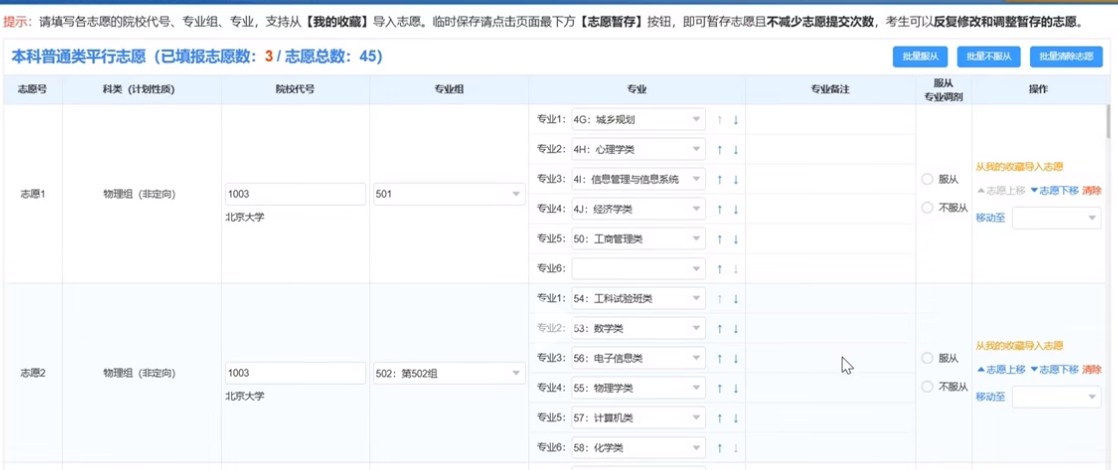Click 清除 link for 志愿1
The image size is (1118, 470).
pos(1091,190)
